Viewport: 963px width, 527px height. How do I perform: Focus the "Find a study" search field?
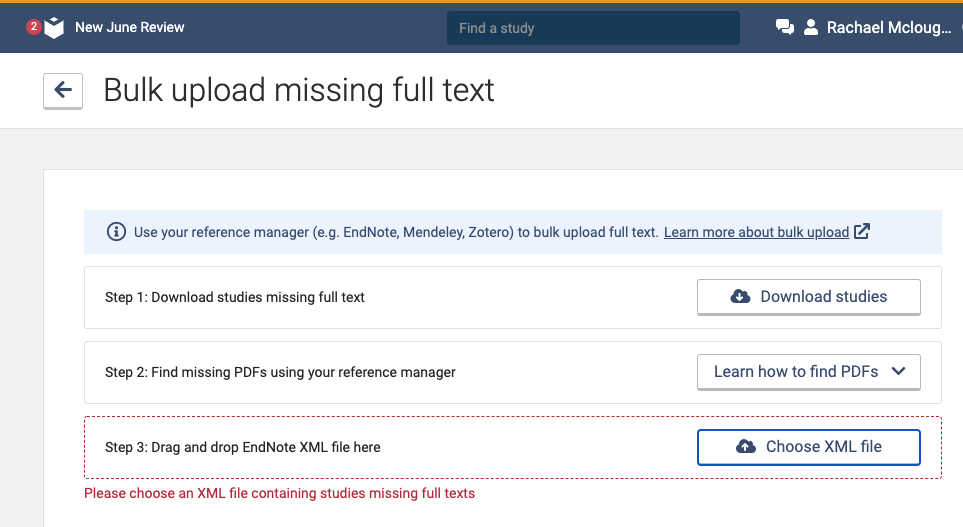point(593,28)
